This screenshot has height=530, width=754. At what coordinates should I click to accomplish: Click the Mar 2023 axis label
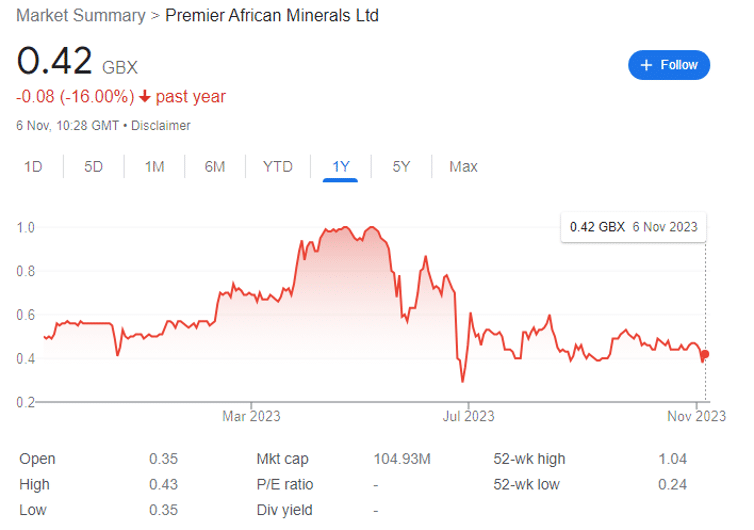coord(251,416)
